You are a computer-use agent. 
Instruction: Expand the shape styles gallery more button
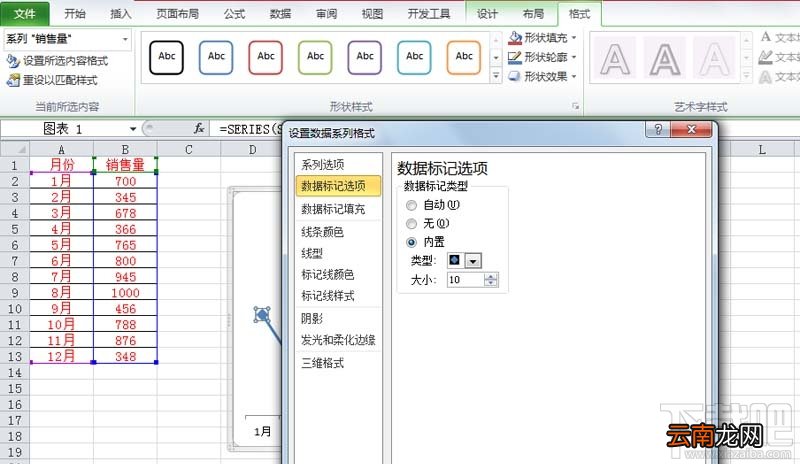[496, 76]
